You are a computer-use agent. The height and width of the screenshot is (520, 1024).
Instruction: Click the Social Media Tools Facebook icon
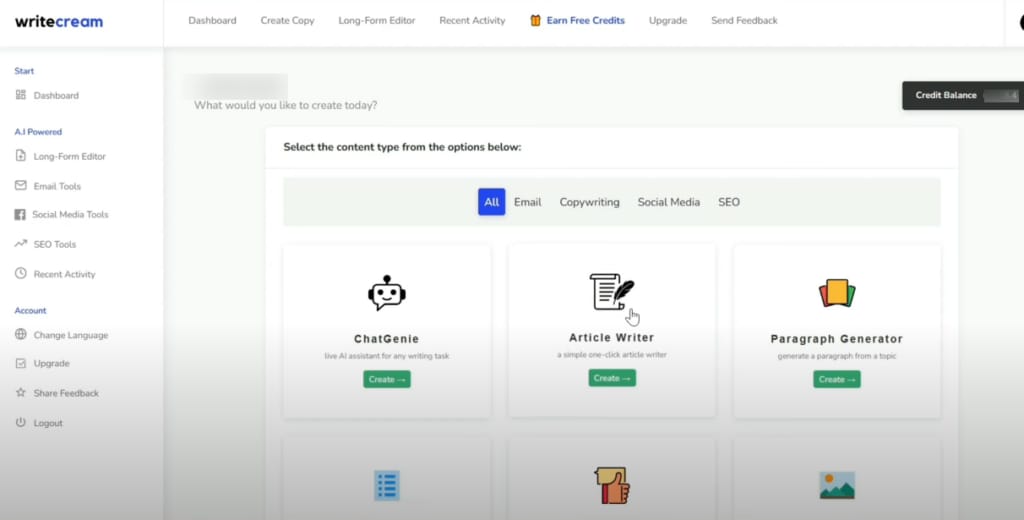click(x=20, y=214)
